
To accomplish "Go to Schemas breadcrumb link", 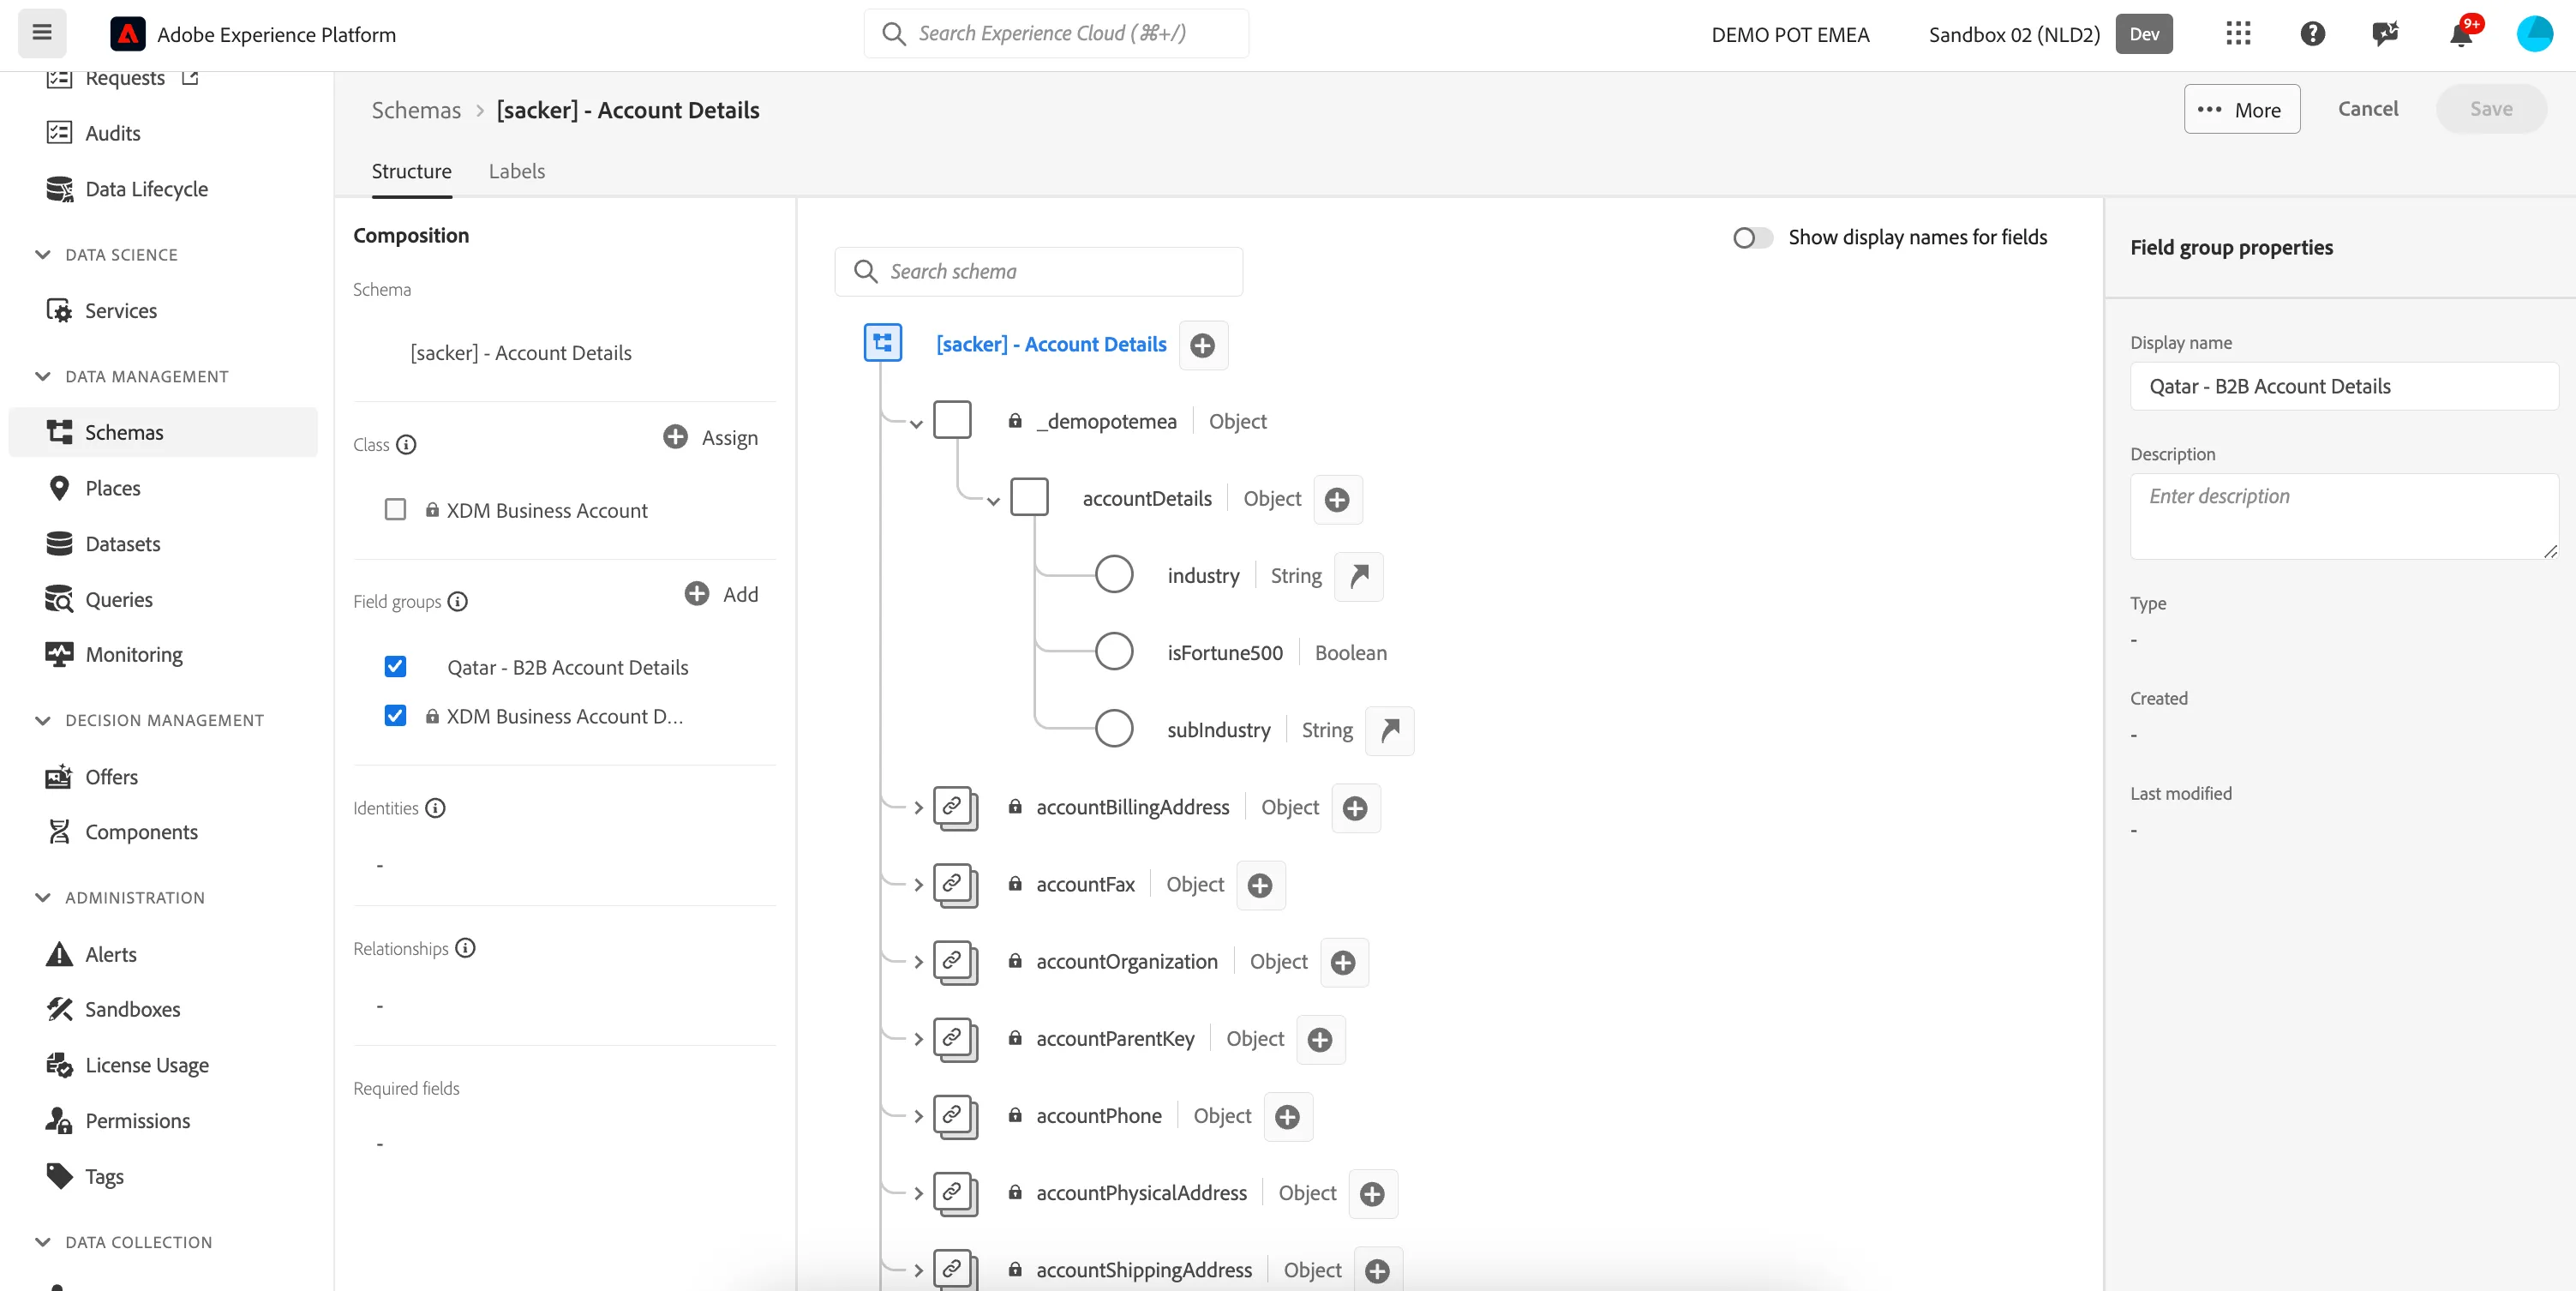I will (416, 110).
